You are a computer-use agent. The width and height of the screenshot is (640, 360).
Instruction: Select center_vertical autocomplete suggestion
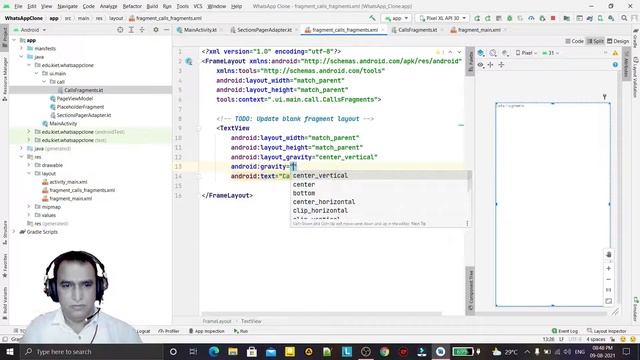[x=380, y=176]
